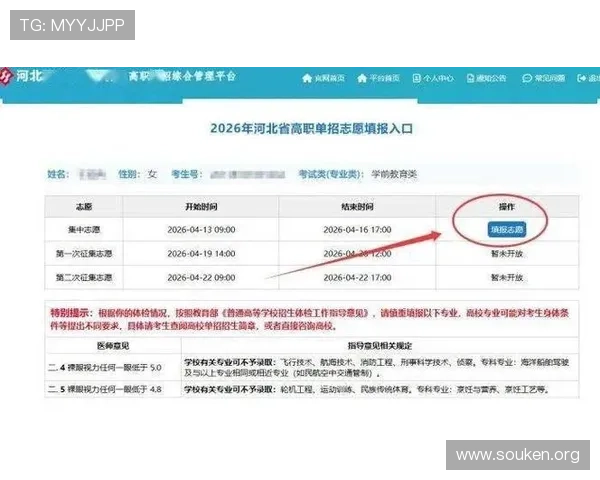Click the blurred 考生号 value
This screenshot has height=480, width=600.
point(248,175)
